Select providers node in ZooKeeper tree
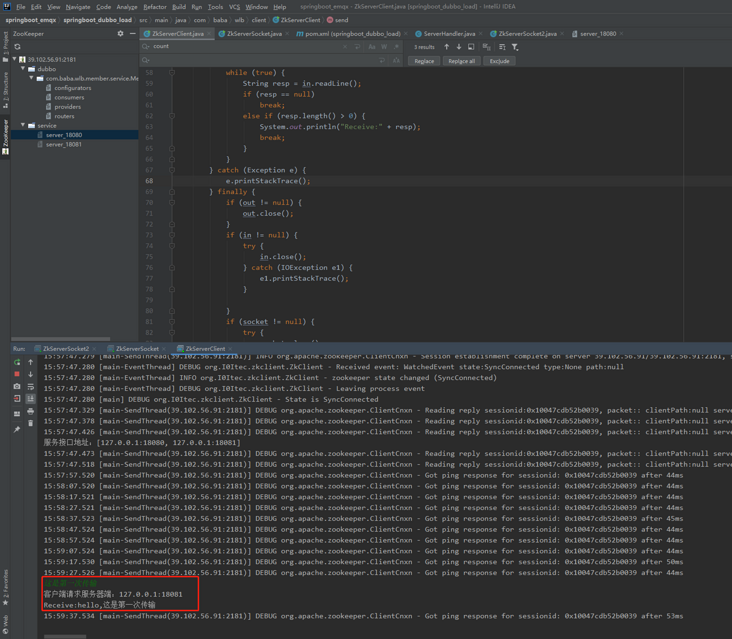Viewport: 732px width, 639px height. (67, 106)
